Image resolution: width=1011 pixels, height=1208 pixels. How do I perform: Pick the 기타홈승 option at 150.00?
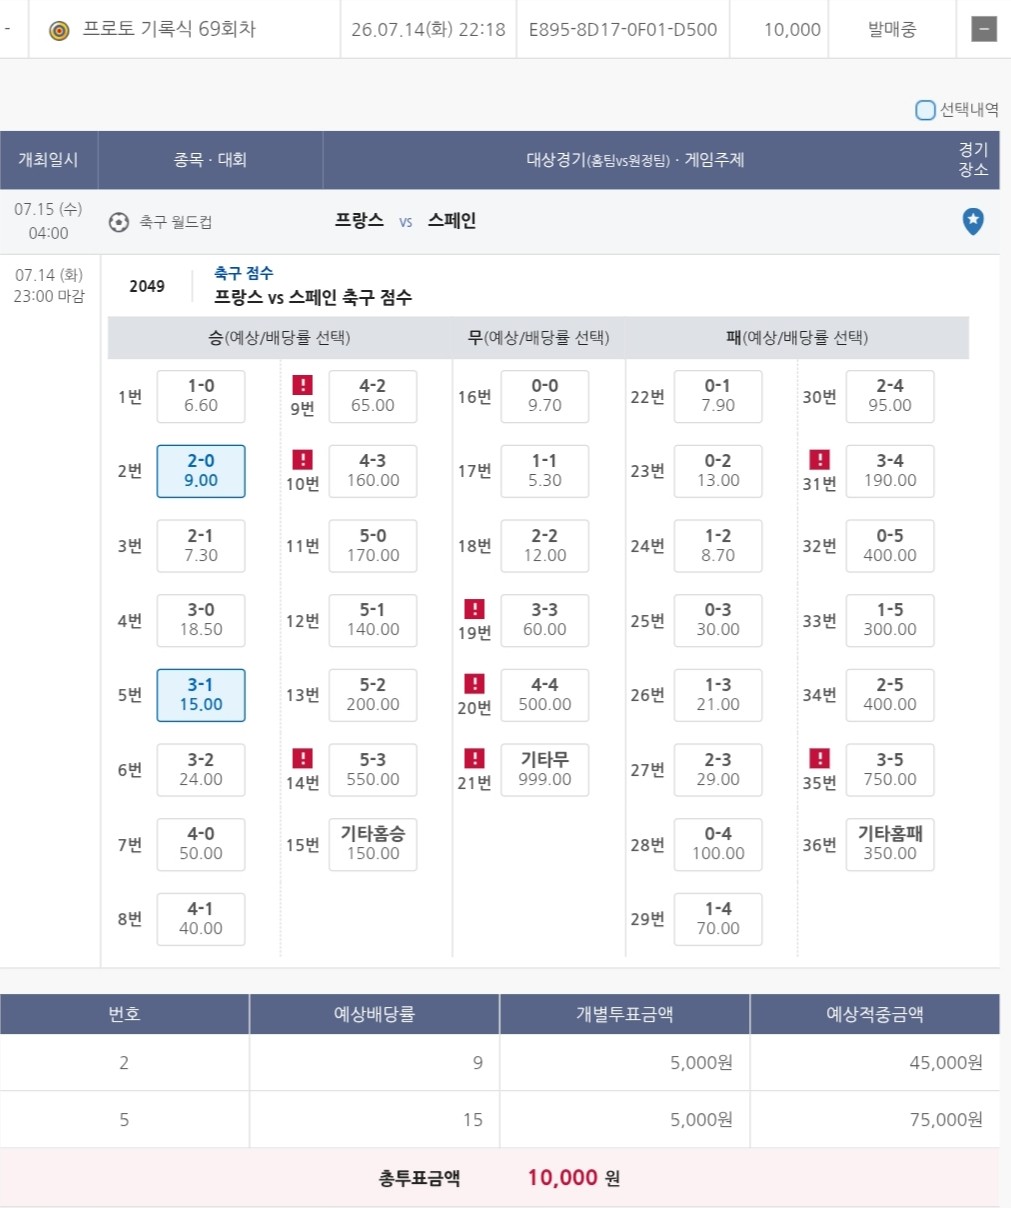tap(373, 844)
